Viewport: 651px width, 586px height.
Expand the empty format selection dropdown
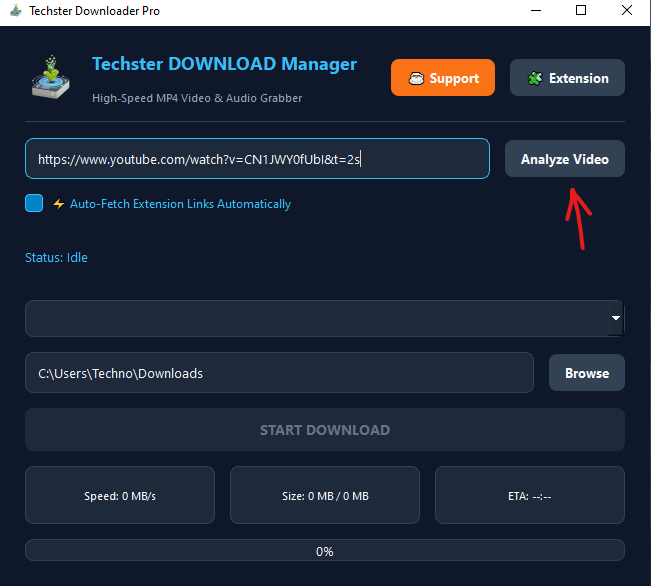(325, 318)
